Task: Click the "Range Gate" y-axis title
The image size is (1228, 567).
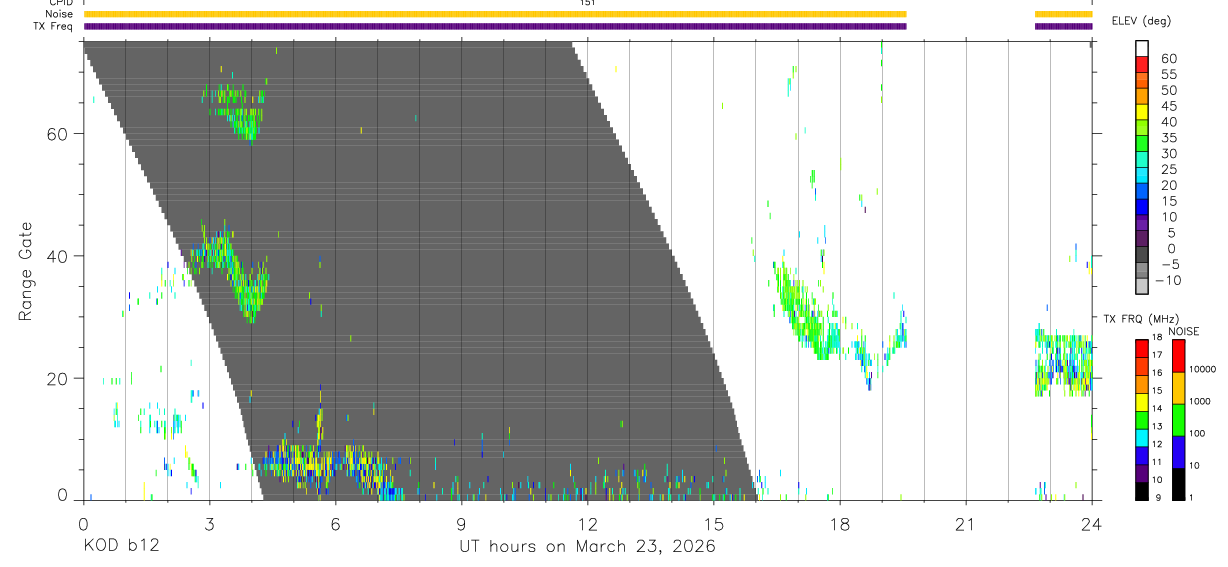Action: [x=26, y=270]
